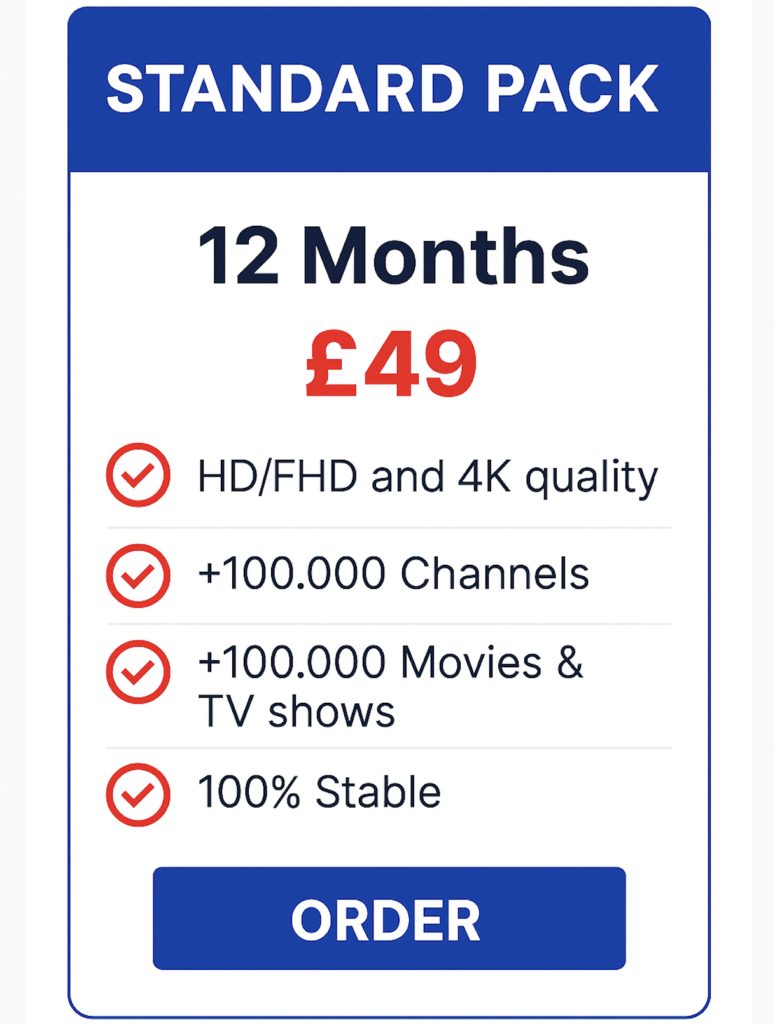The height and width of the screenshot is (1024, 775).
Task: Click the checkmark next to +100.000 Channels
Action: [x=138, y=575]
